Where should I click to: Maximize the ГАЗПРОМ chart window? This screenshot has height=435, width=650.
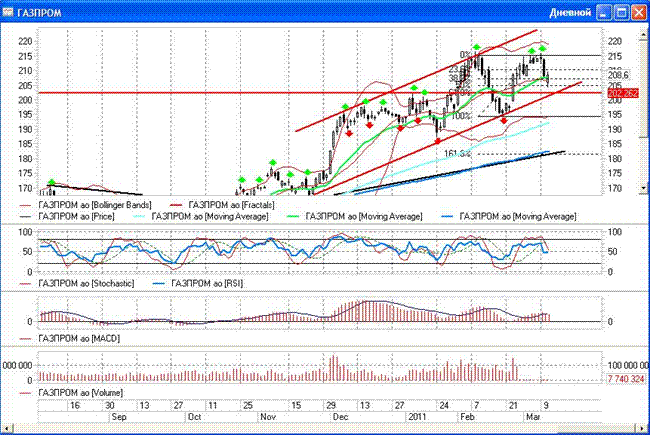[x=622, y=12]
